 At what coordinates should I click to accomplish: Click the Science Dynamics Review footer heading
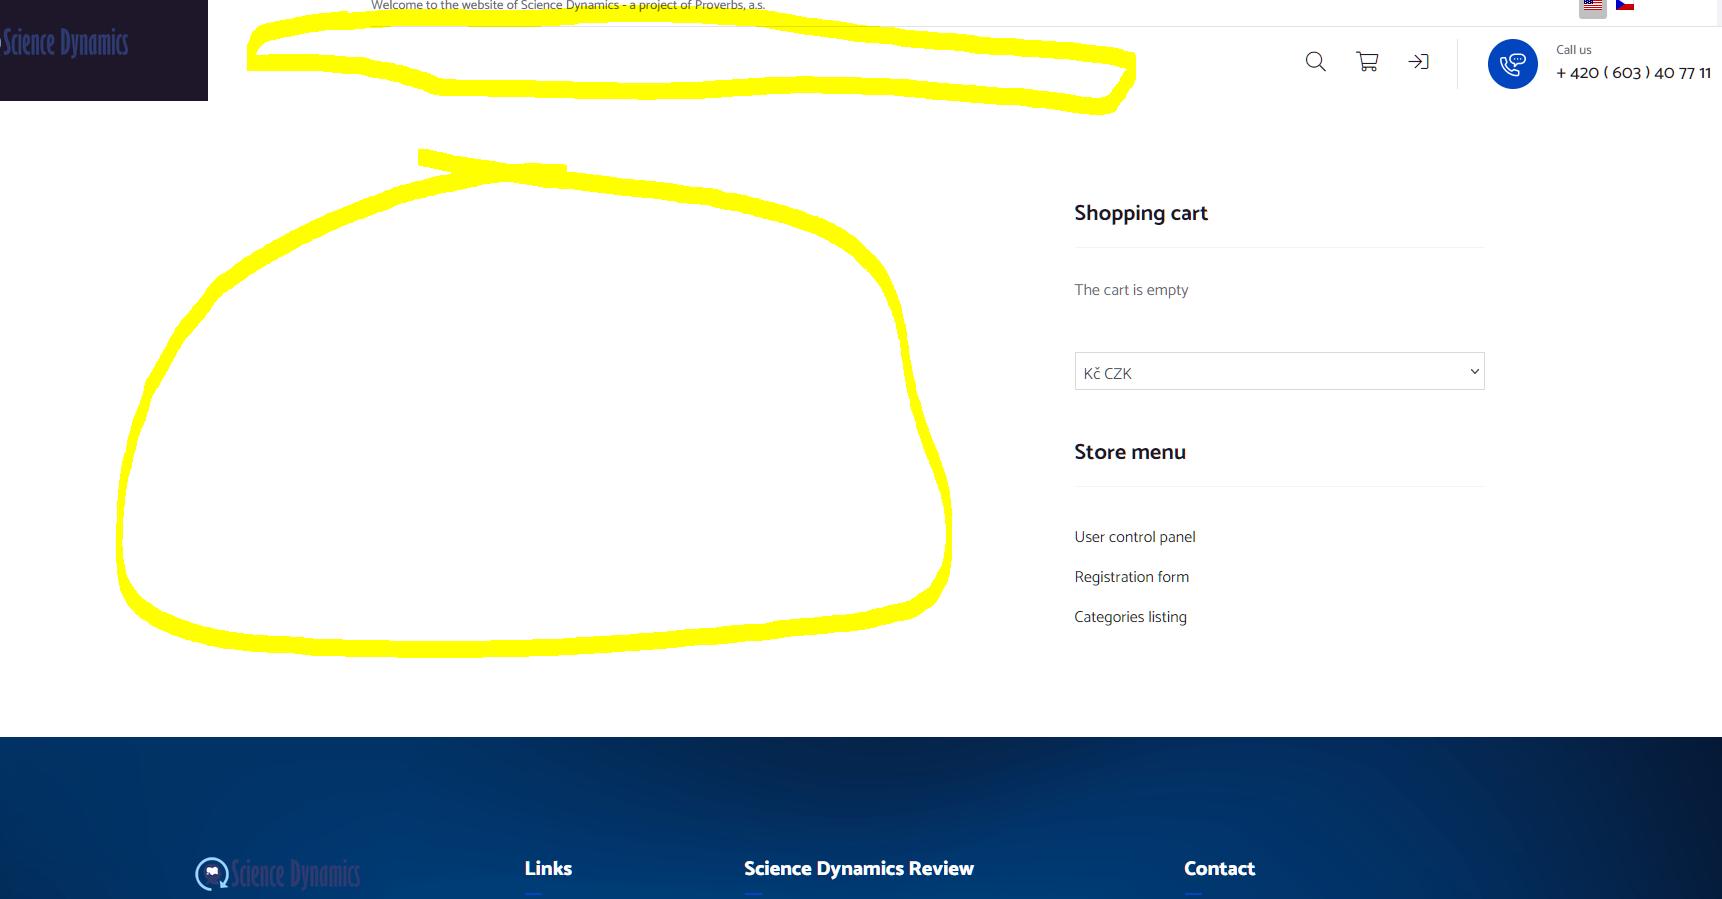[x=859, y=869]
